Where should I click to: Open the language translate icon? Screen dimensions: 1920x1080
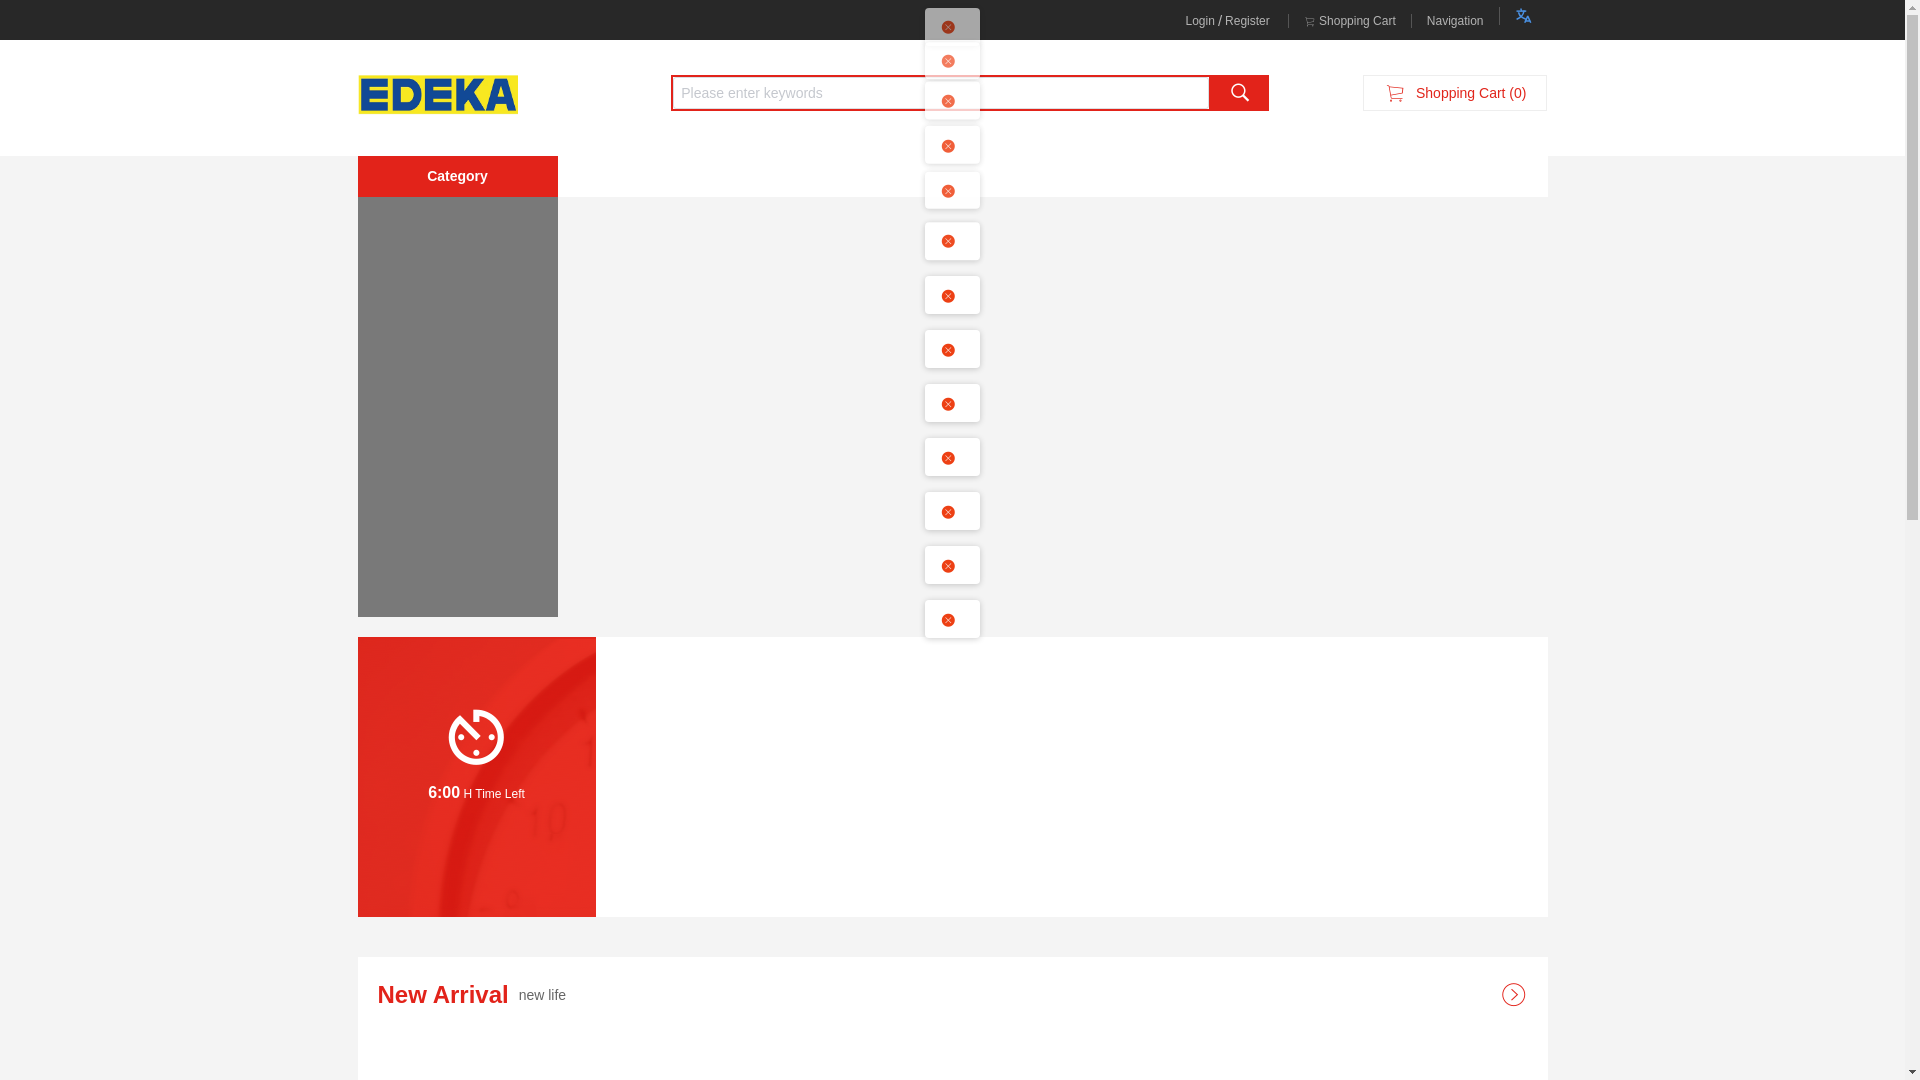(x=1523, y=16)
